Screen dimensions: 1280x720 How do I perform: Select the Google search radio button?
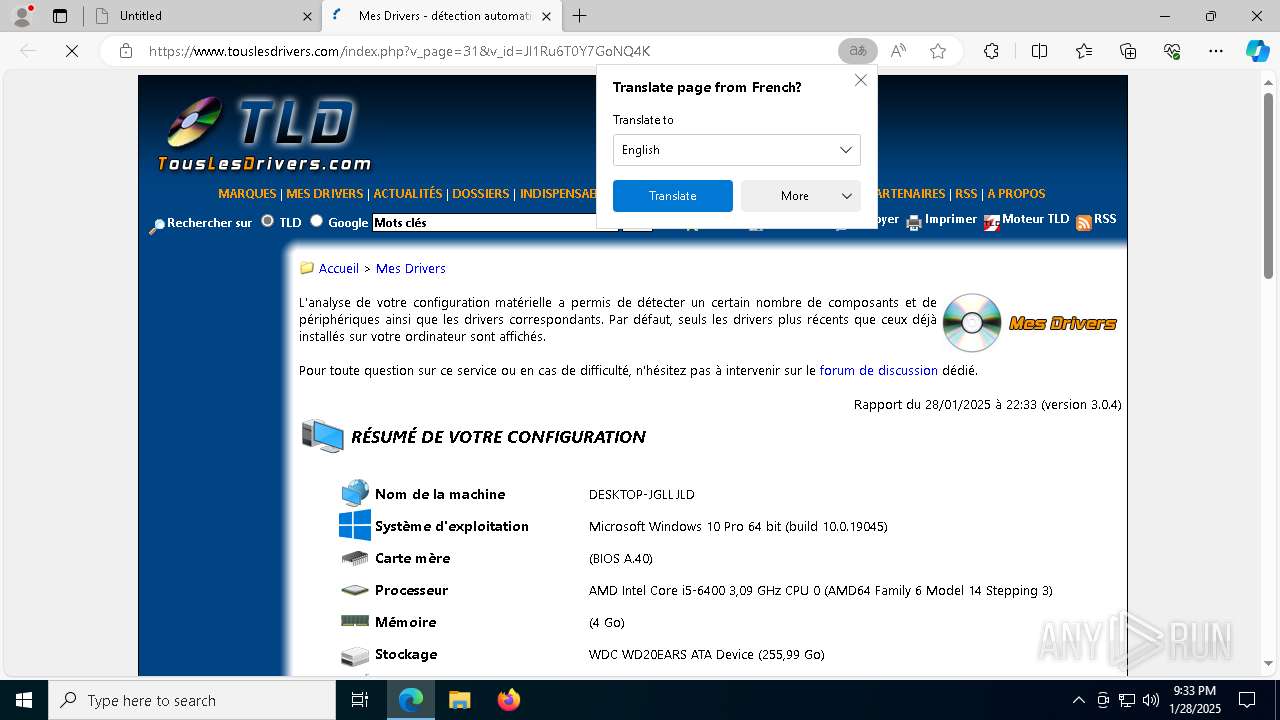tap(316, 221)
